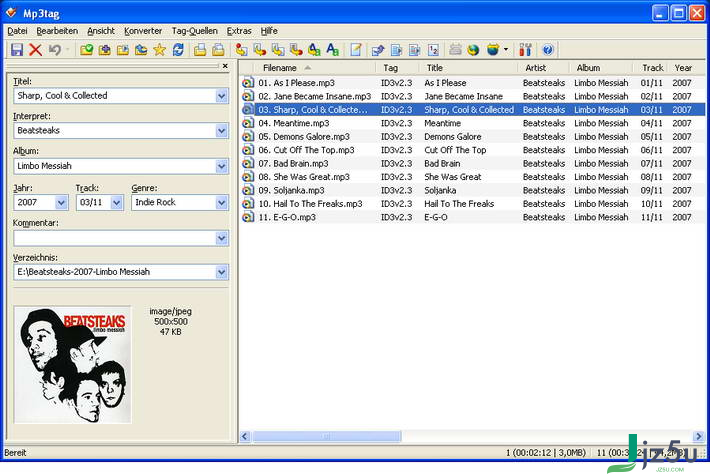Expand the Verzeichnis dropdown
Image resolution: width=710 pixels, height=474 pixels.
221,272
